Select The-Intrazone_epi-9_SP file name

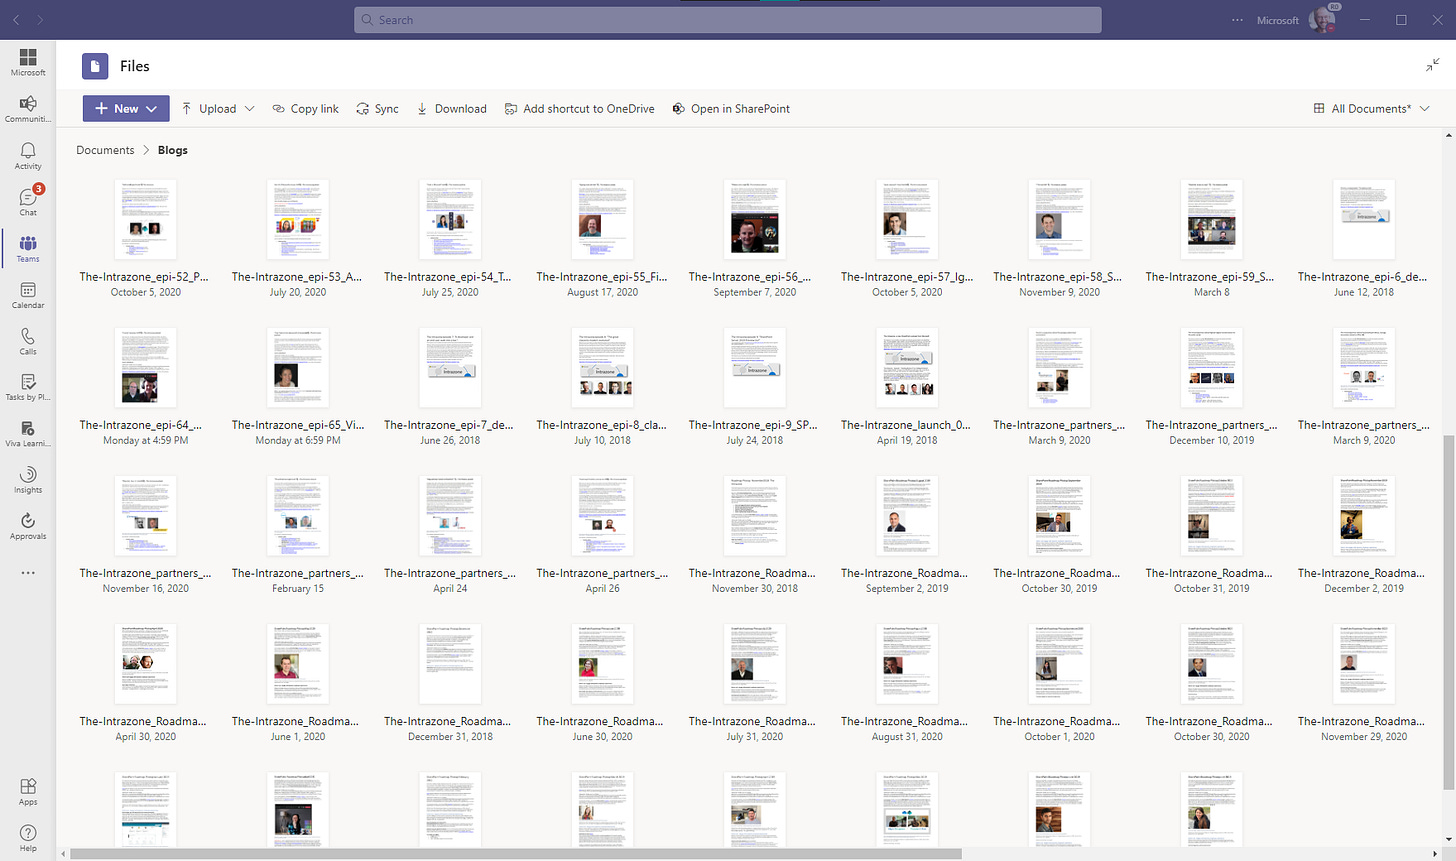pos(753,425)
